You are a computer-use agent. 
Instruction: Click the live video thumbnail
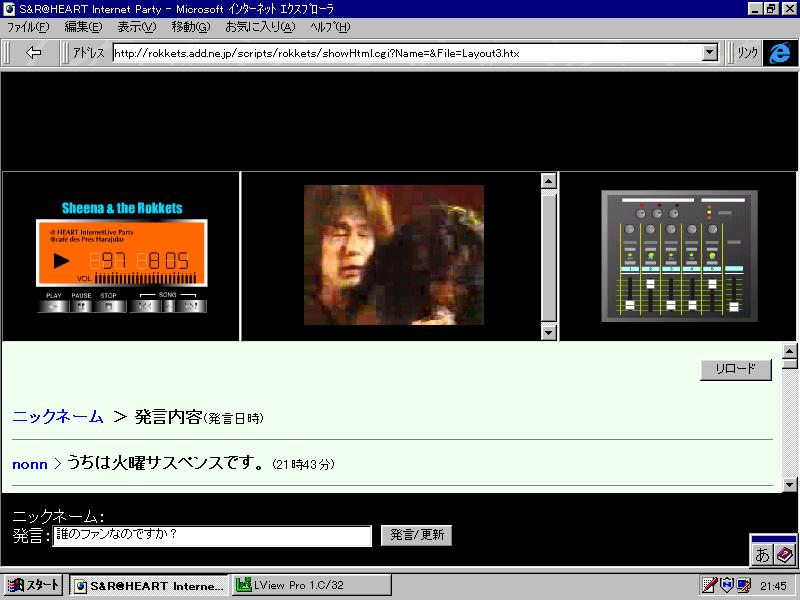pos(393,255)
